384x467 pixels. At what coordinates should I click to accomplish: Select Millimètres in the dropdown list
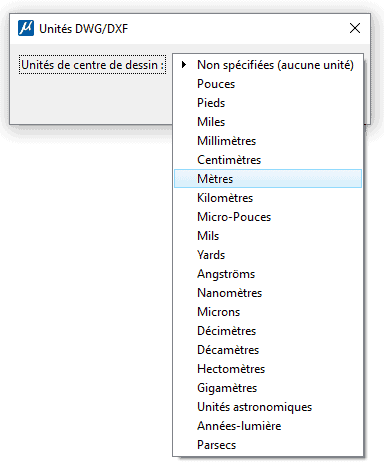coord(268,141)
